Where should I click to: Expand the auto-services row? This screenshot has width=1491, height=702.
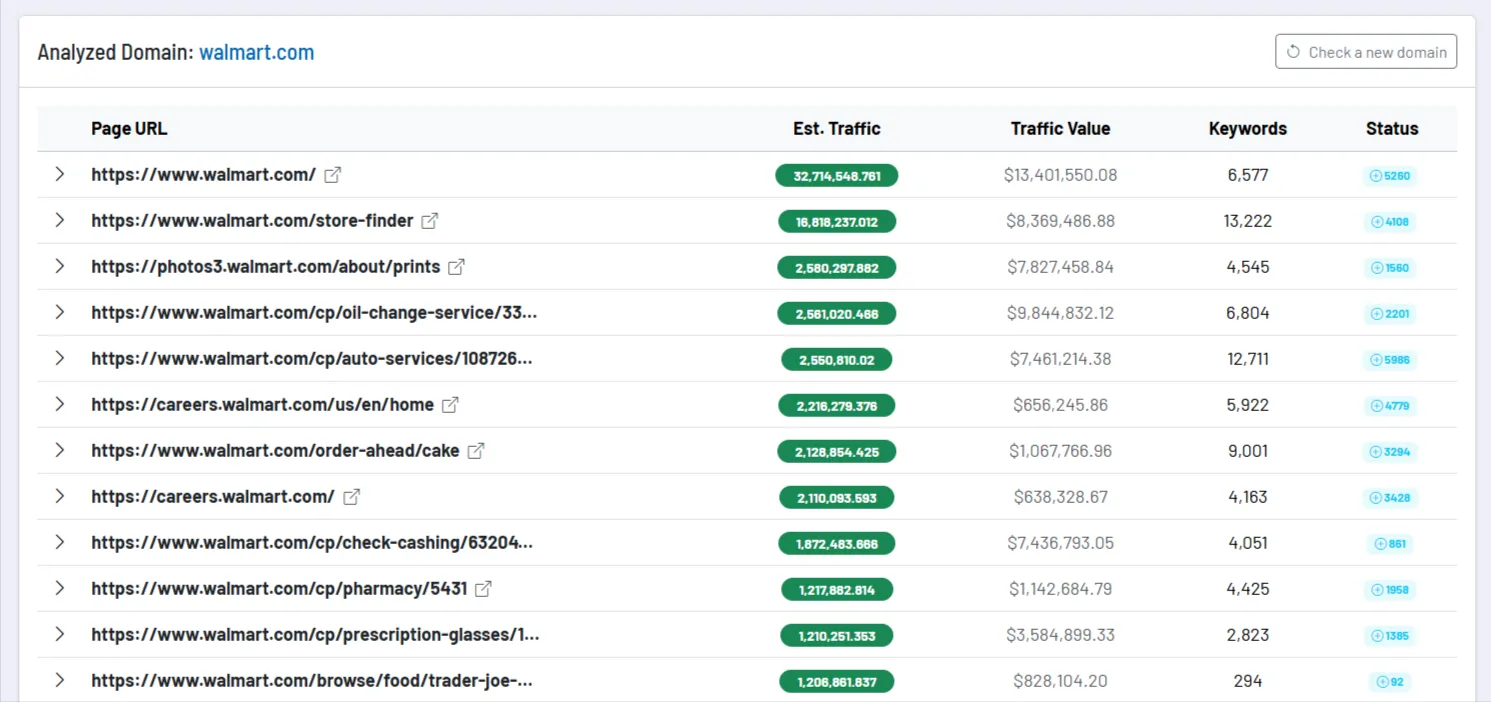click(60, 358)
